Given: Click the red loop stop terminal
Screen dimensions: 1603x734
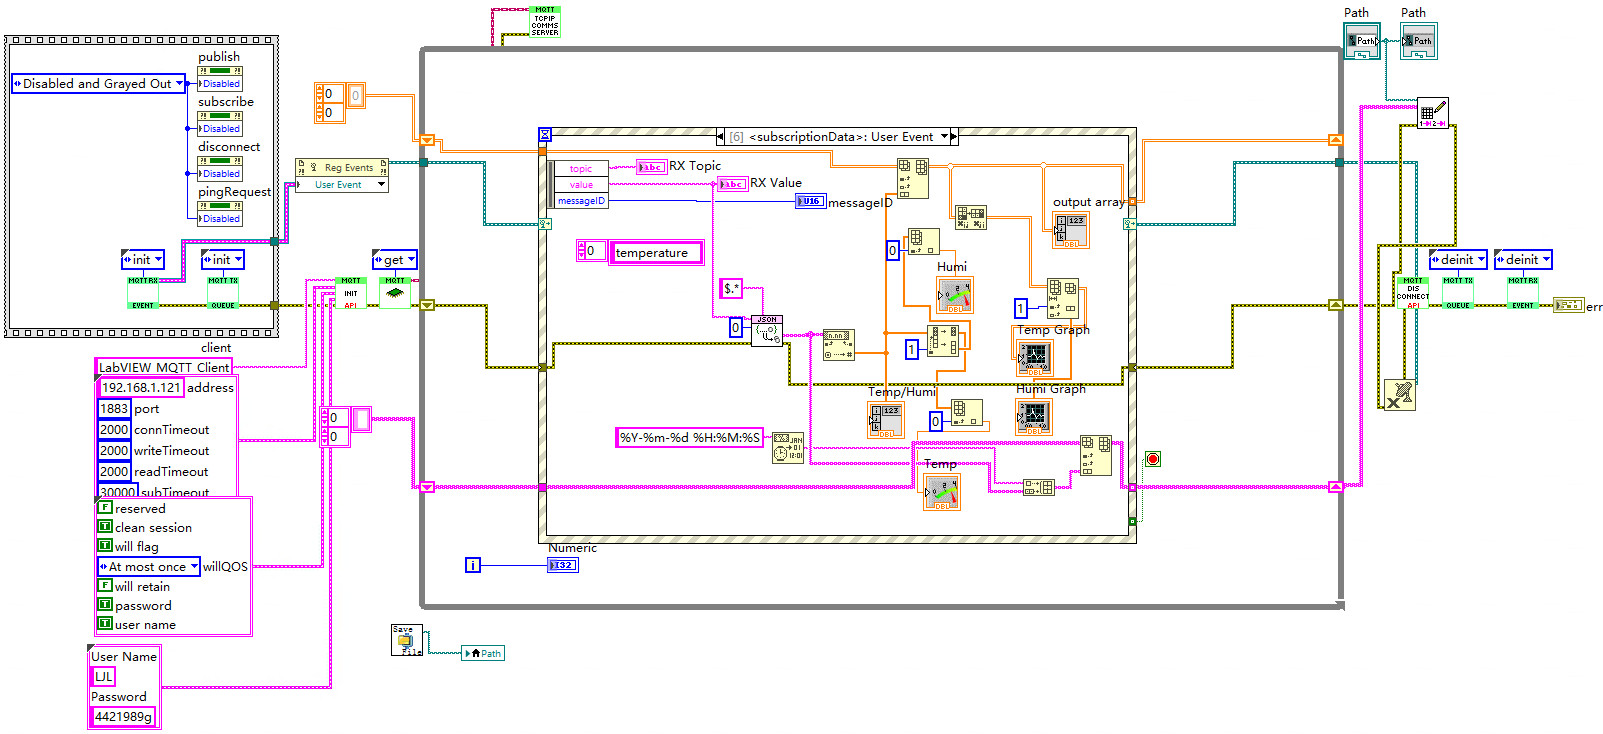Looking at the screenshot, I should [x=1152, y=459].
